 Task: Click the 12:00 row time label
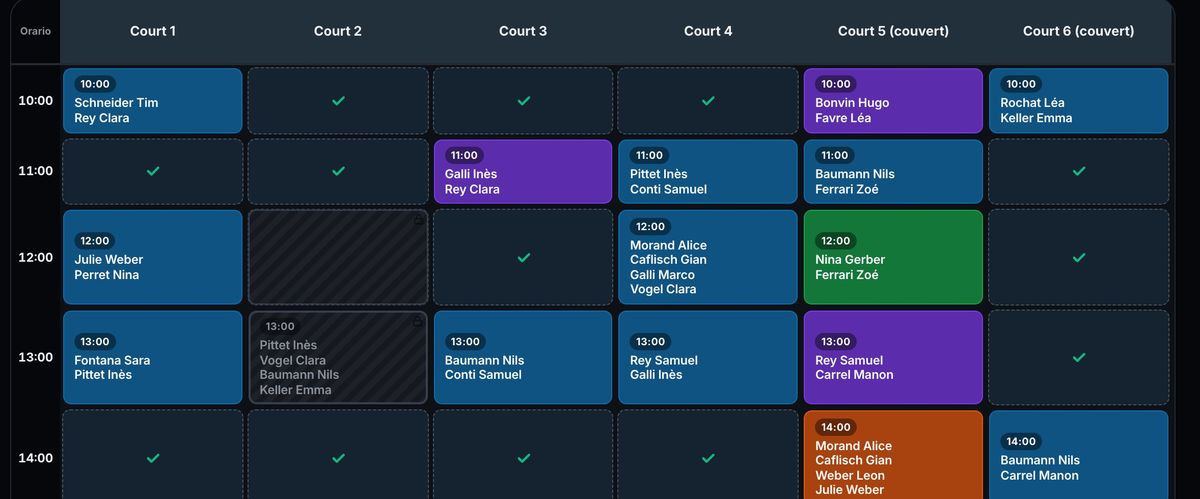35,257
